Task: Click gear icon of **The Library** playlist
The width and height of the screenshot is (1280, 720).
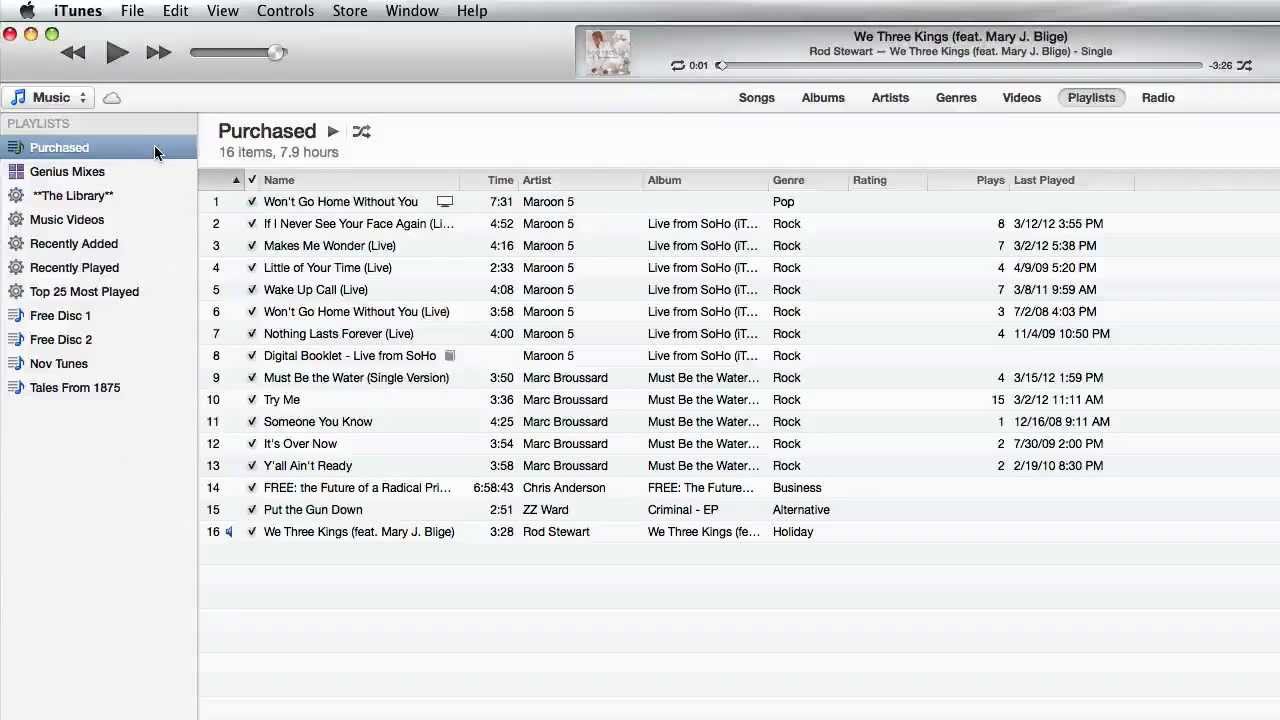Action: pyautogui.click(x=16, y=196)
